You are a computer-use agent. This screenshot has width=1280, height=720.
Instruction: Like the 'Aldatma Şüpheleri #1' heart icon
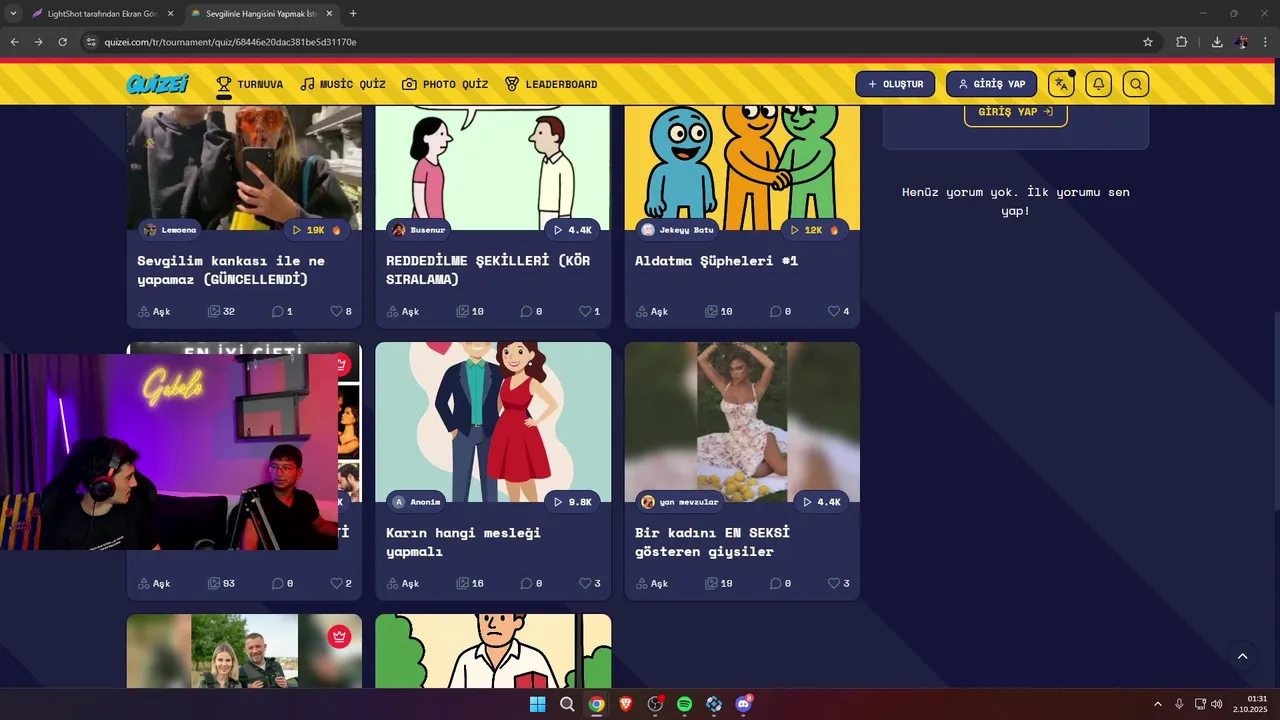(x=833, y=311)
